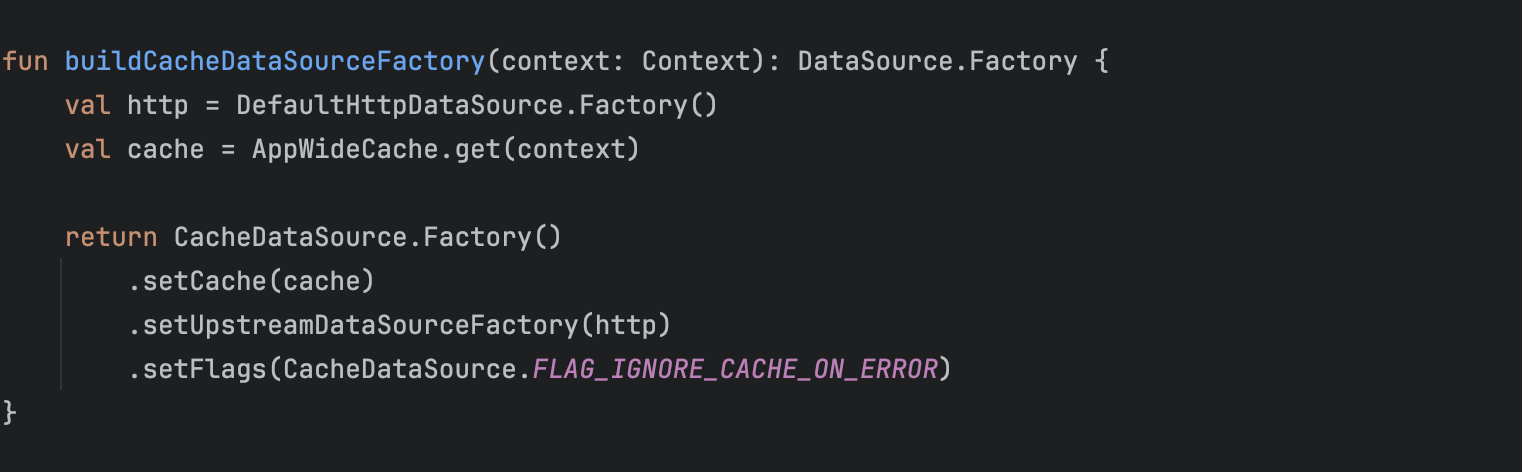
Task: Click the return keyword
Action: point(111,237)
